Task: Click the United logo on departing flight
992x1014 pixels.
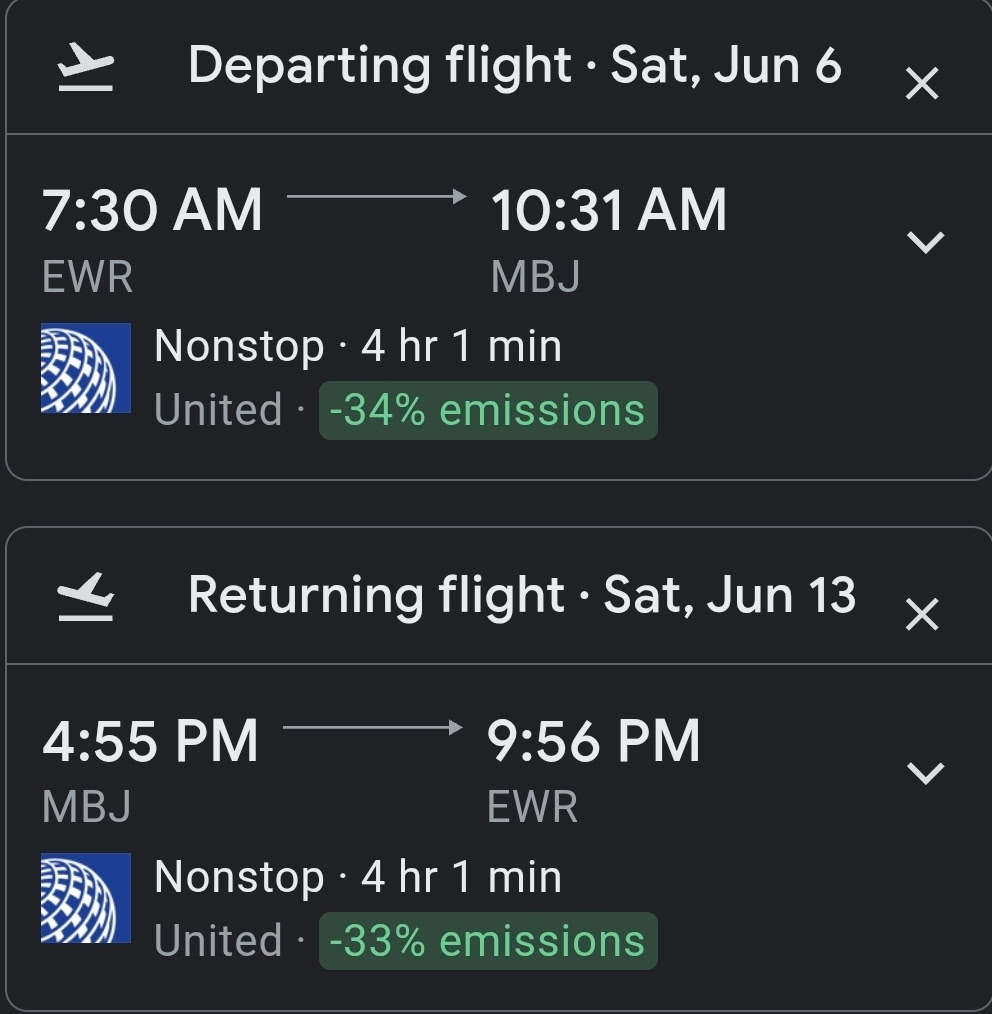Action: click(86, 368)
